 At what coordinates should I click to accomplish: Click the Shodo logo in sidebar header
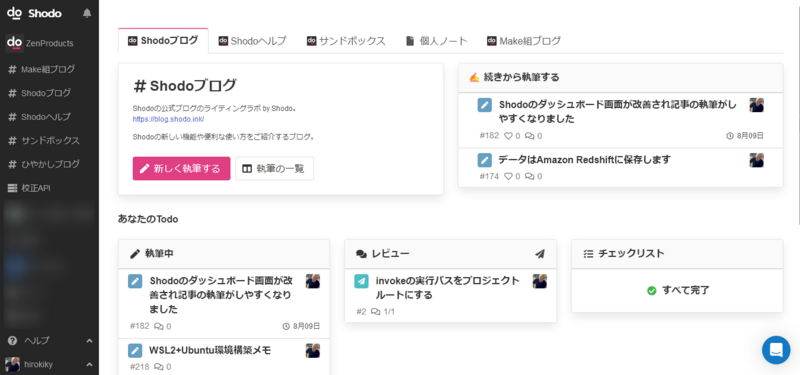pyautogui.click(x=34, y=13)
